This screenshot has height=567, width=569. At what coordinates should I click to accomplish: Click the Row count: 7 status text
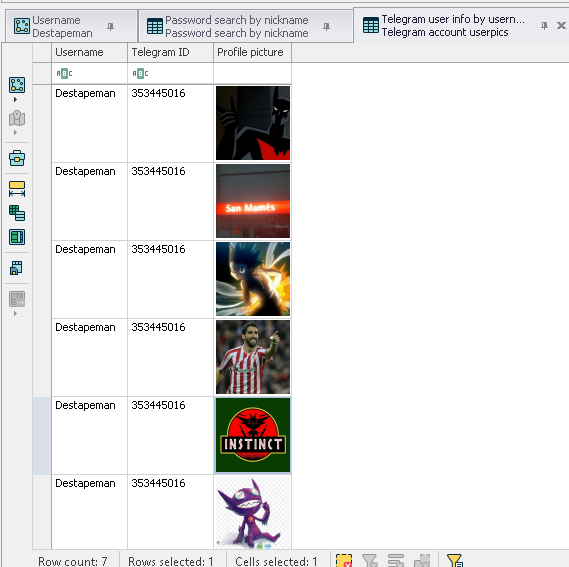point(73,562)
